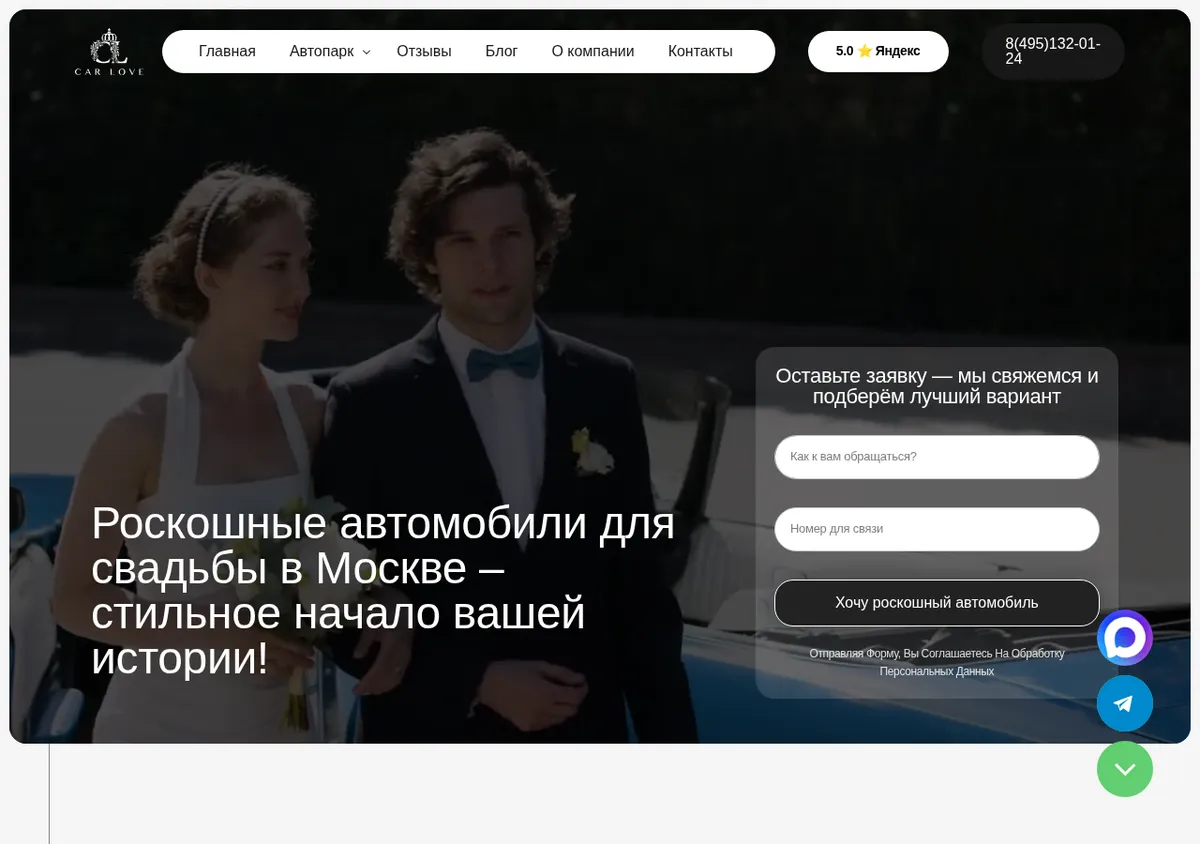Open the О компании page
The image size is (1200, 844).
click(593, 51)
